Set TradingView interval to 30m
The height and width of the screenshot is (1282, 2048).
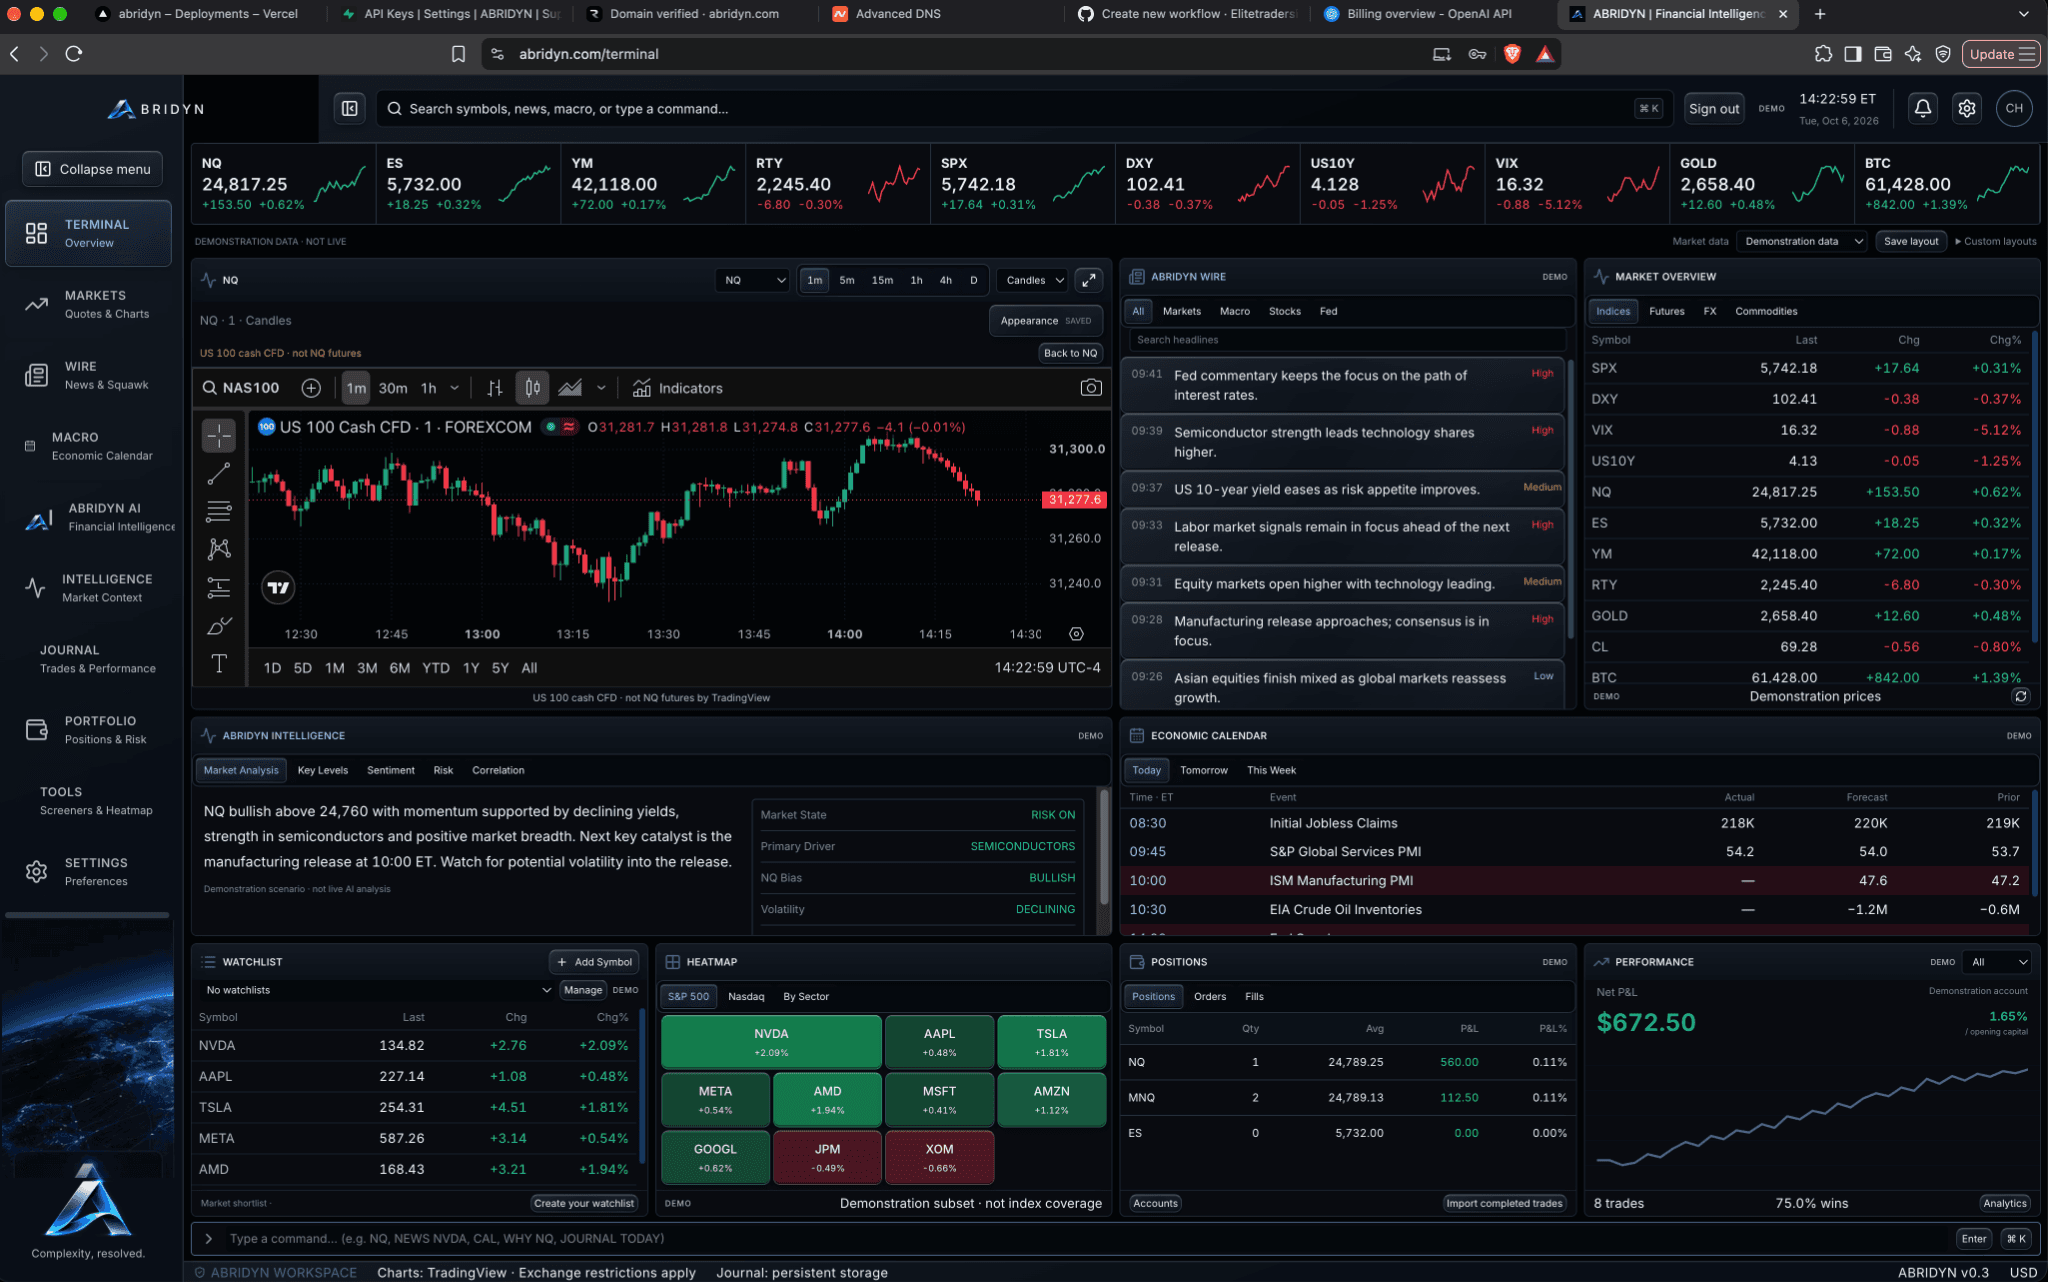click(393, 388)
